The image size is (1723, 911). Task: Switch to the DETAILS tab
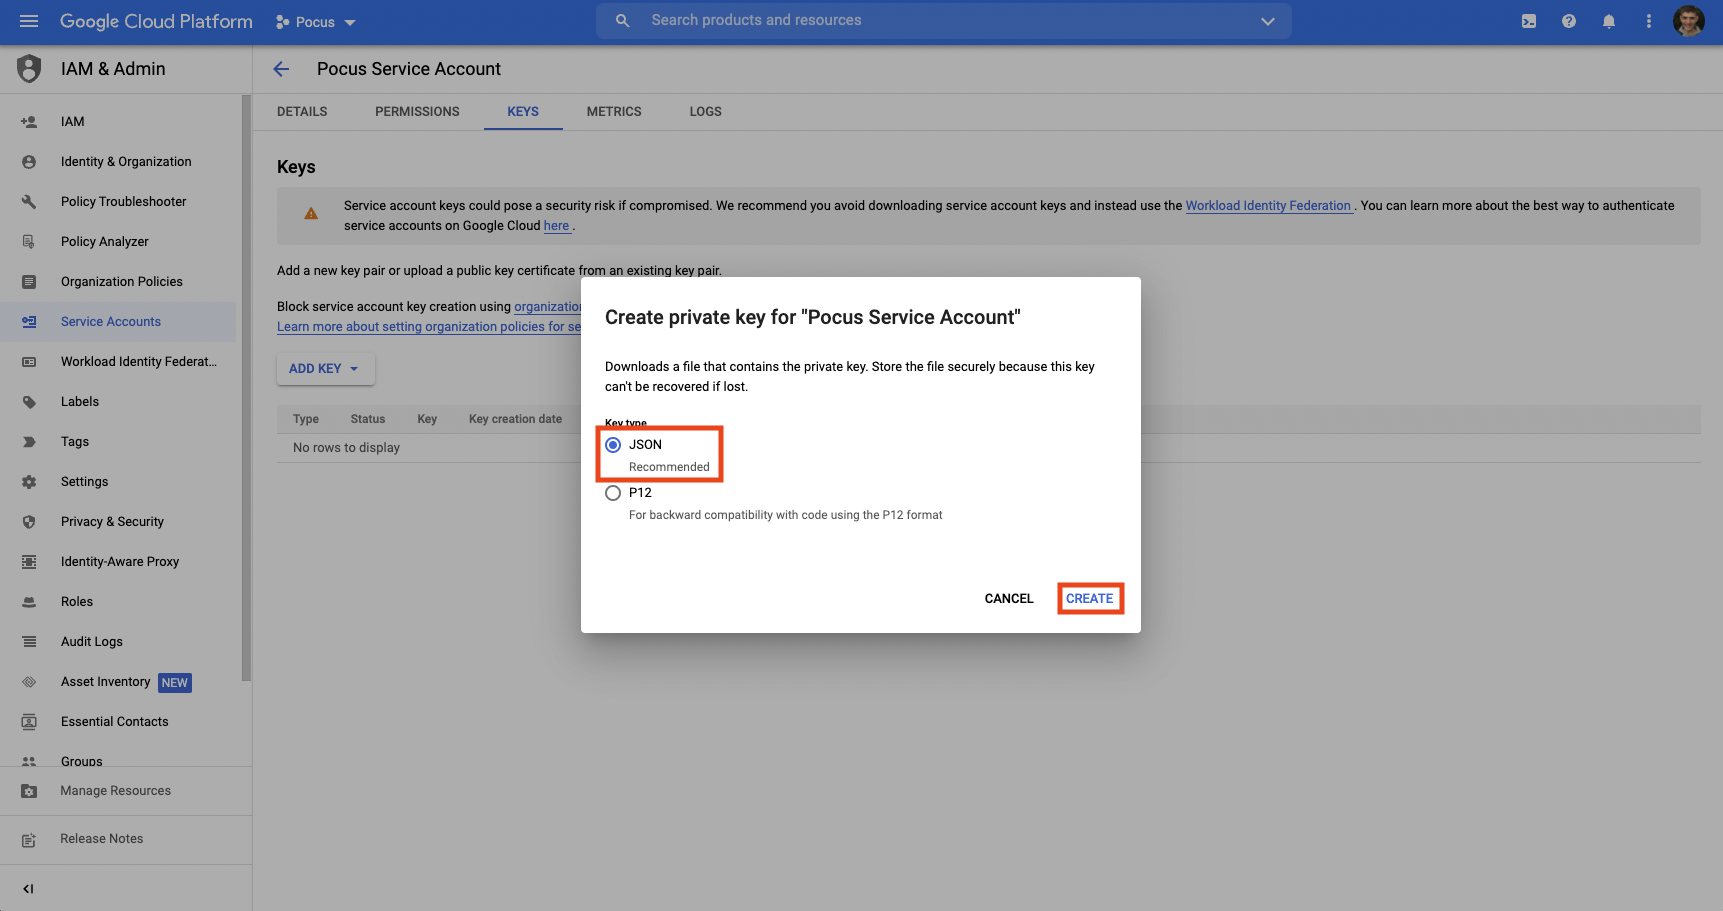(x=302, y=112)
